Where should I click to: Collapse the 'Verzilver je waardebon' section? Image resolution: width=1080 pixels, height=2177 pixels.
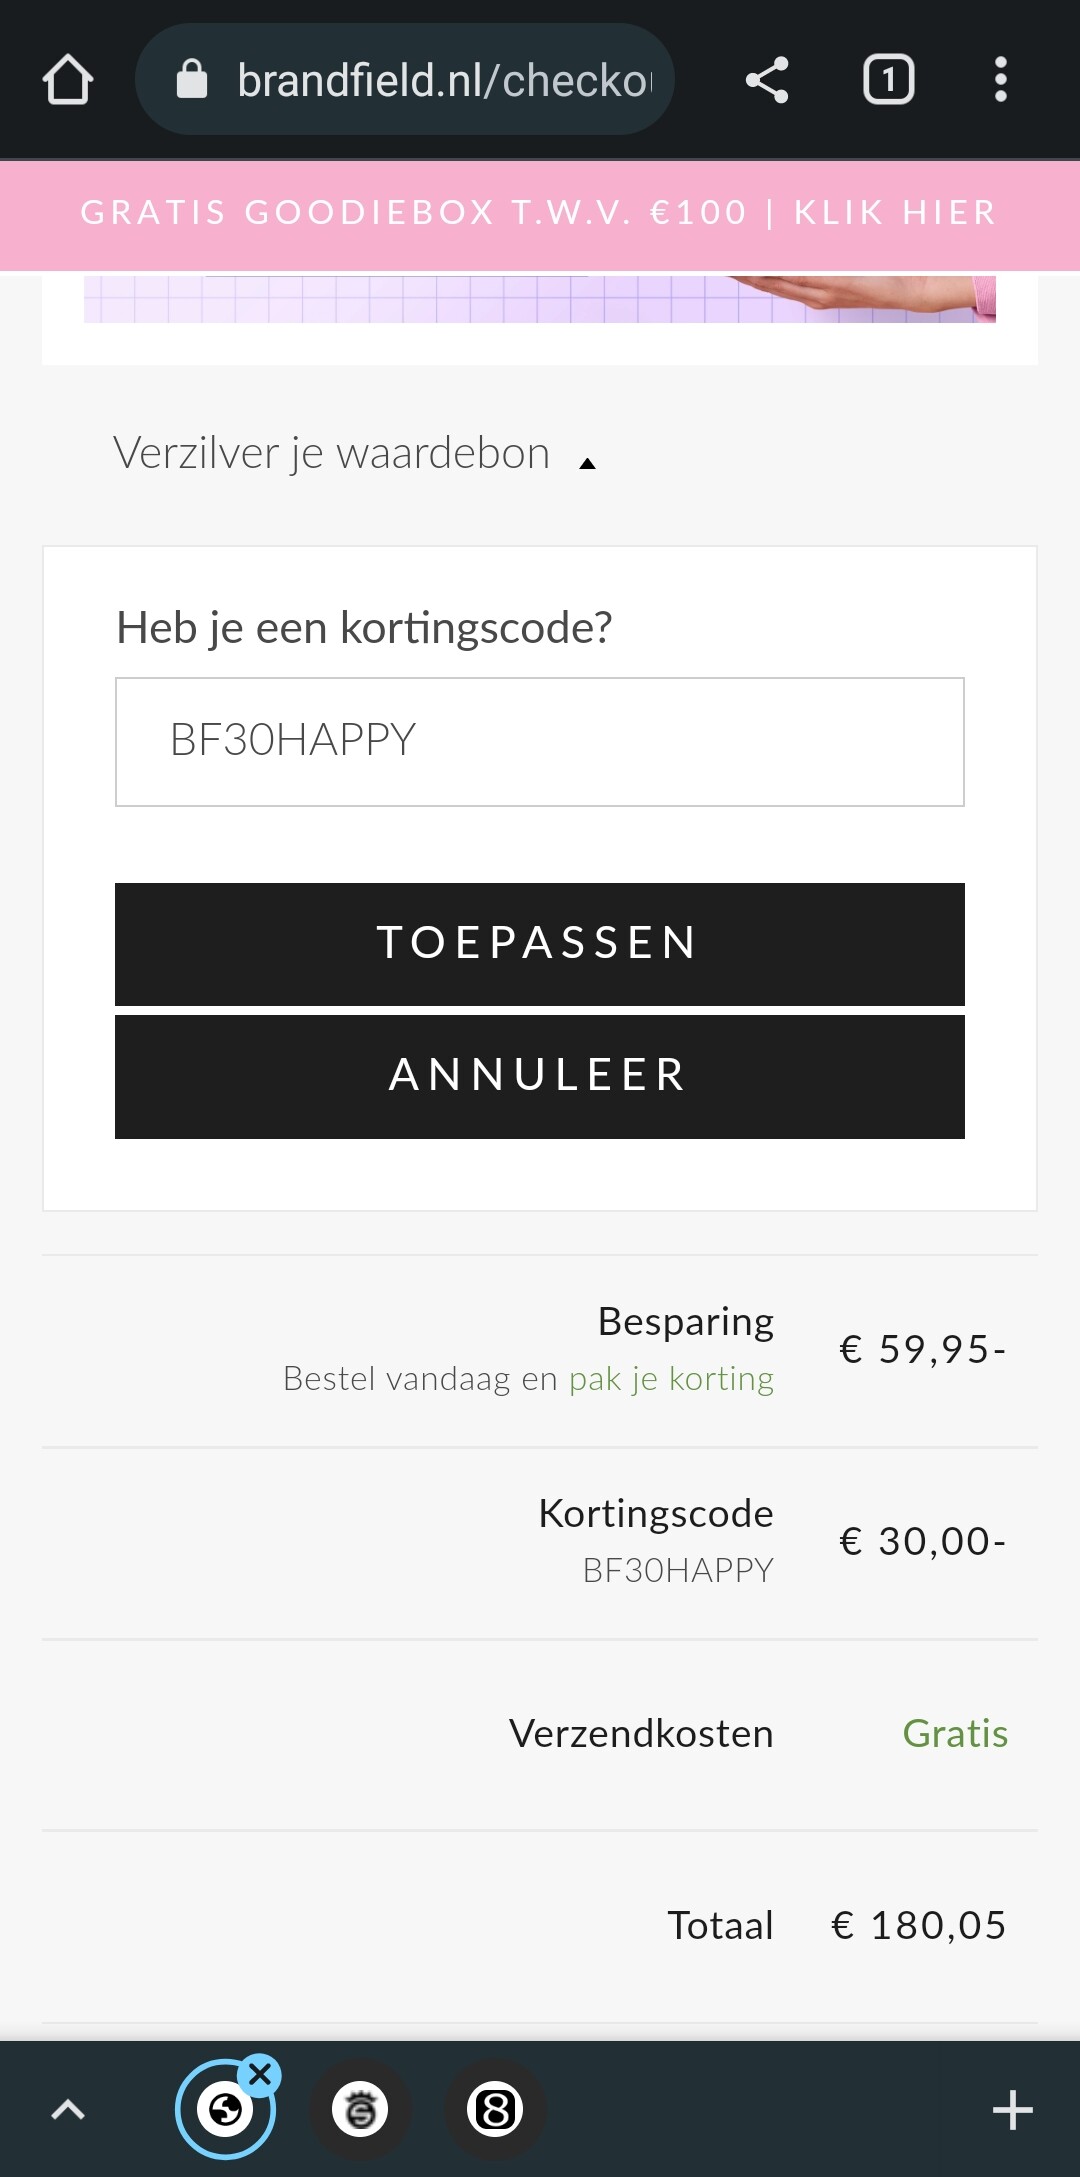[332, 453]
